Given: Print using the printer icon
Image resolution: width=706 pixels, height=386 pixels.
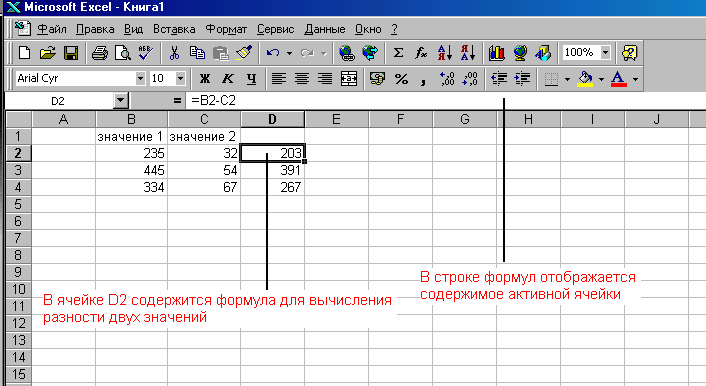Looking at the screenshot, I should point(100,53).
